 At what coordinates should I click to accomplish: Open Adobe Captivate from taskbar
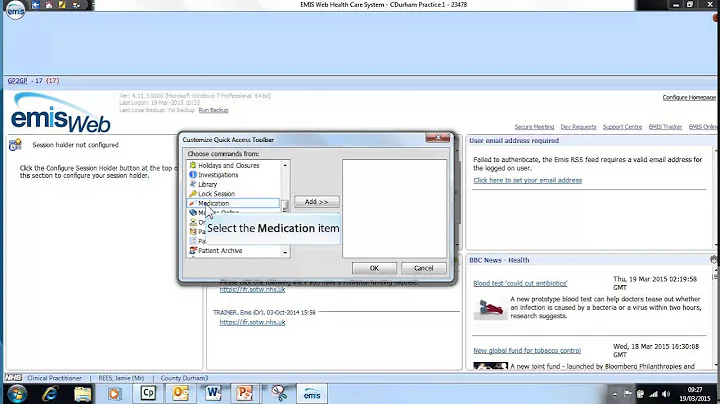click(148, 393)
